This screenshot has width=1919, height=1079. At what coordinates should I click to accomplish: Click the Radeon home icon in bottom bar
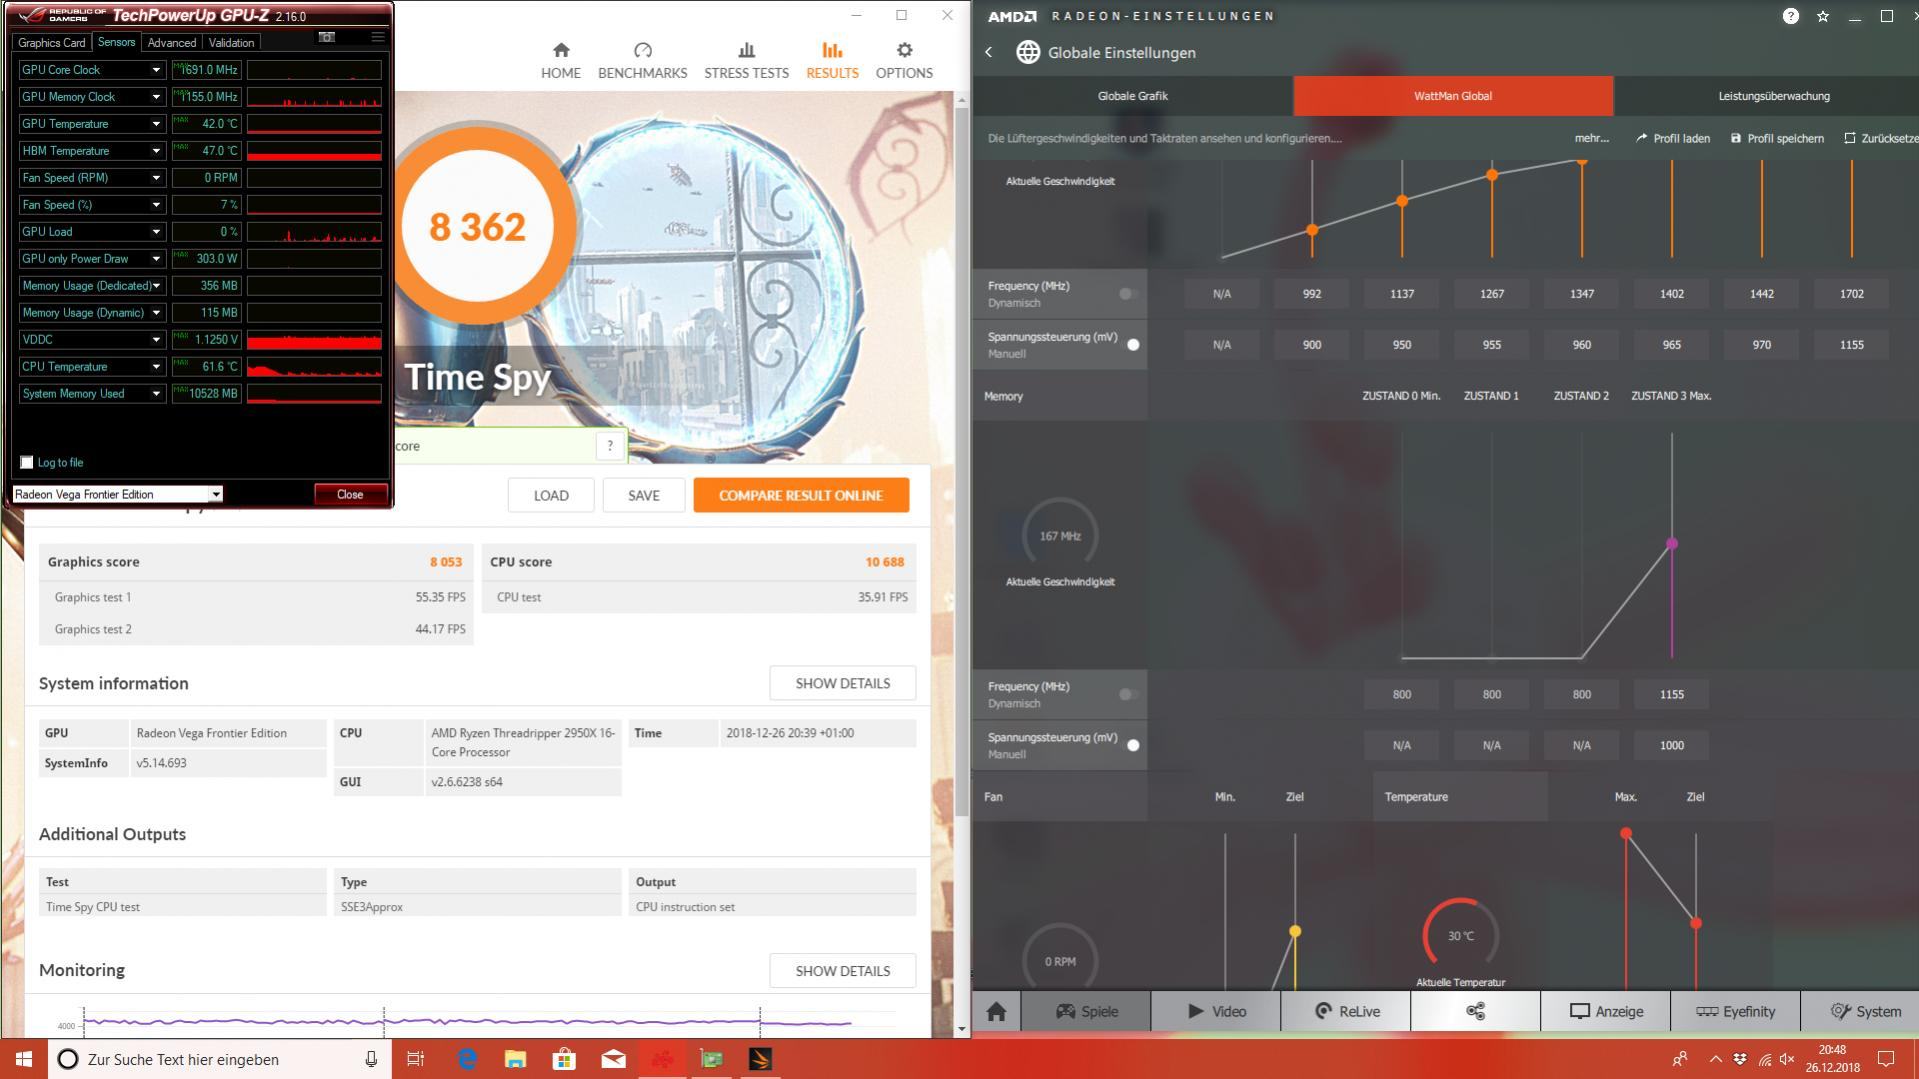click(996, 1011)
